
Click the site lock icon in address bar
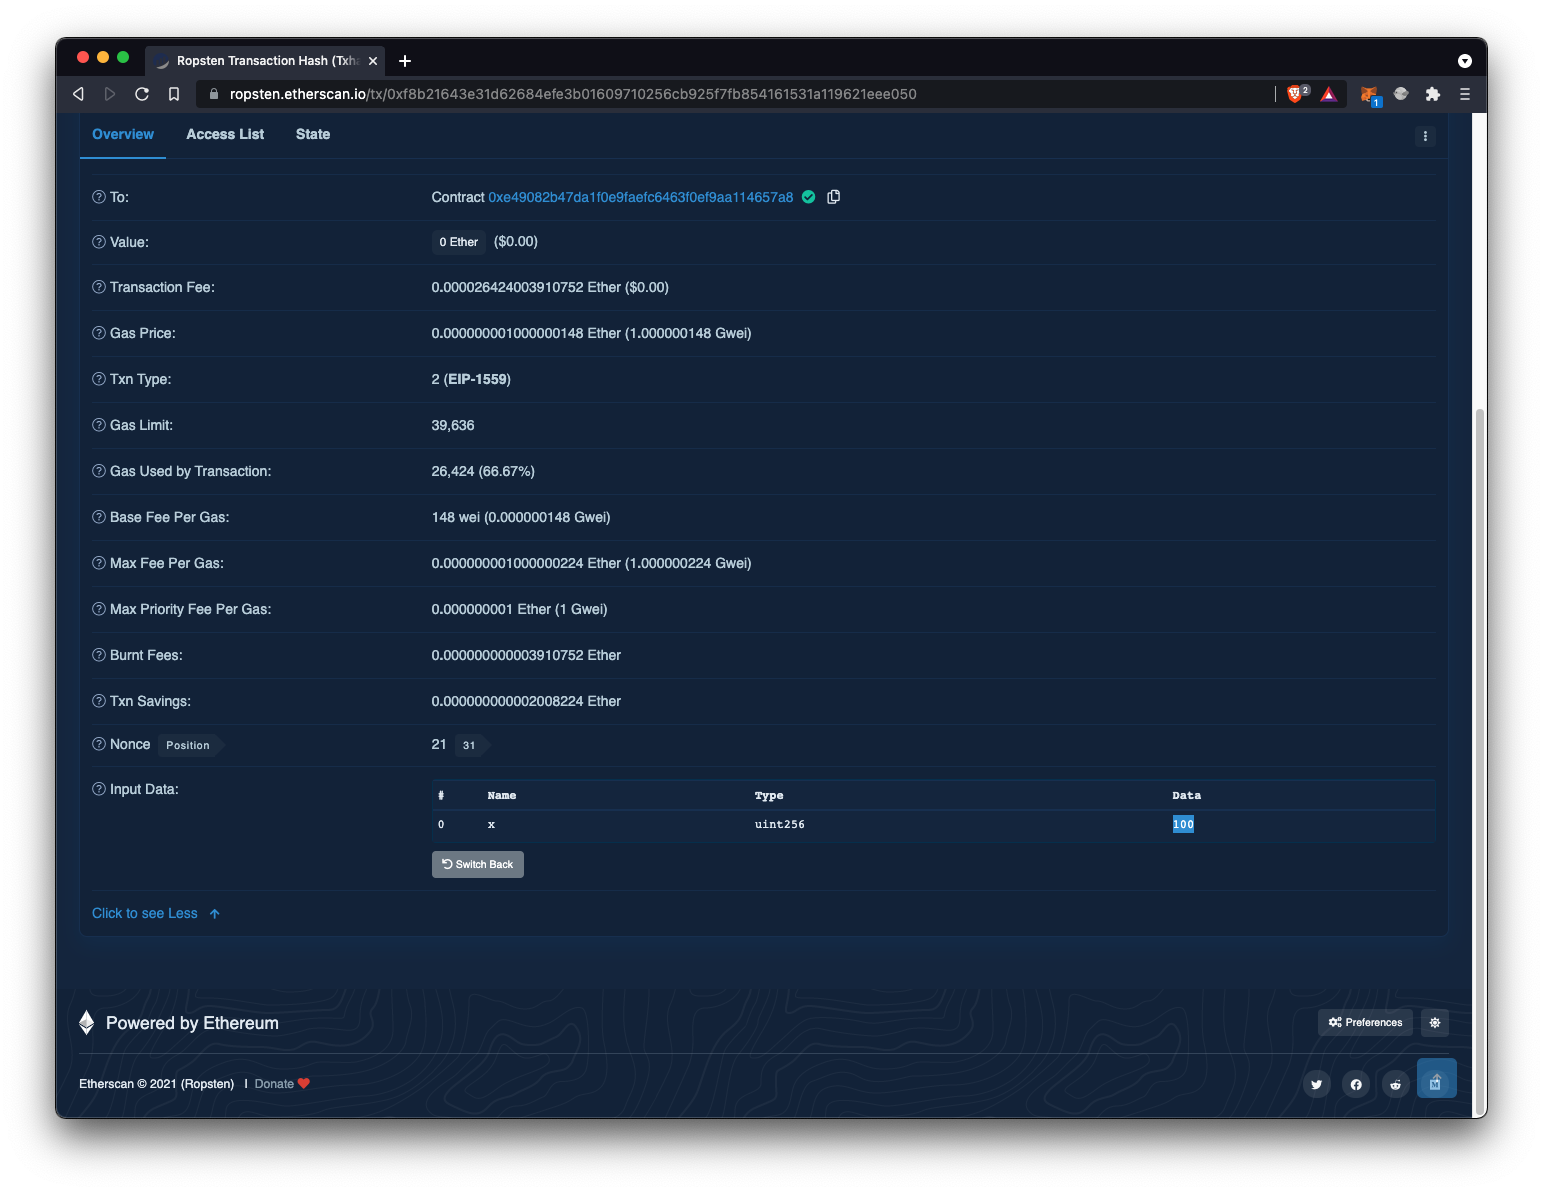coord(213,94)
